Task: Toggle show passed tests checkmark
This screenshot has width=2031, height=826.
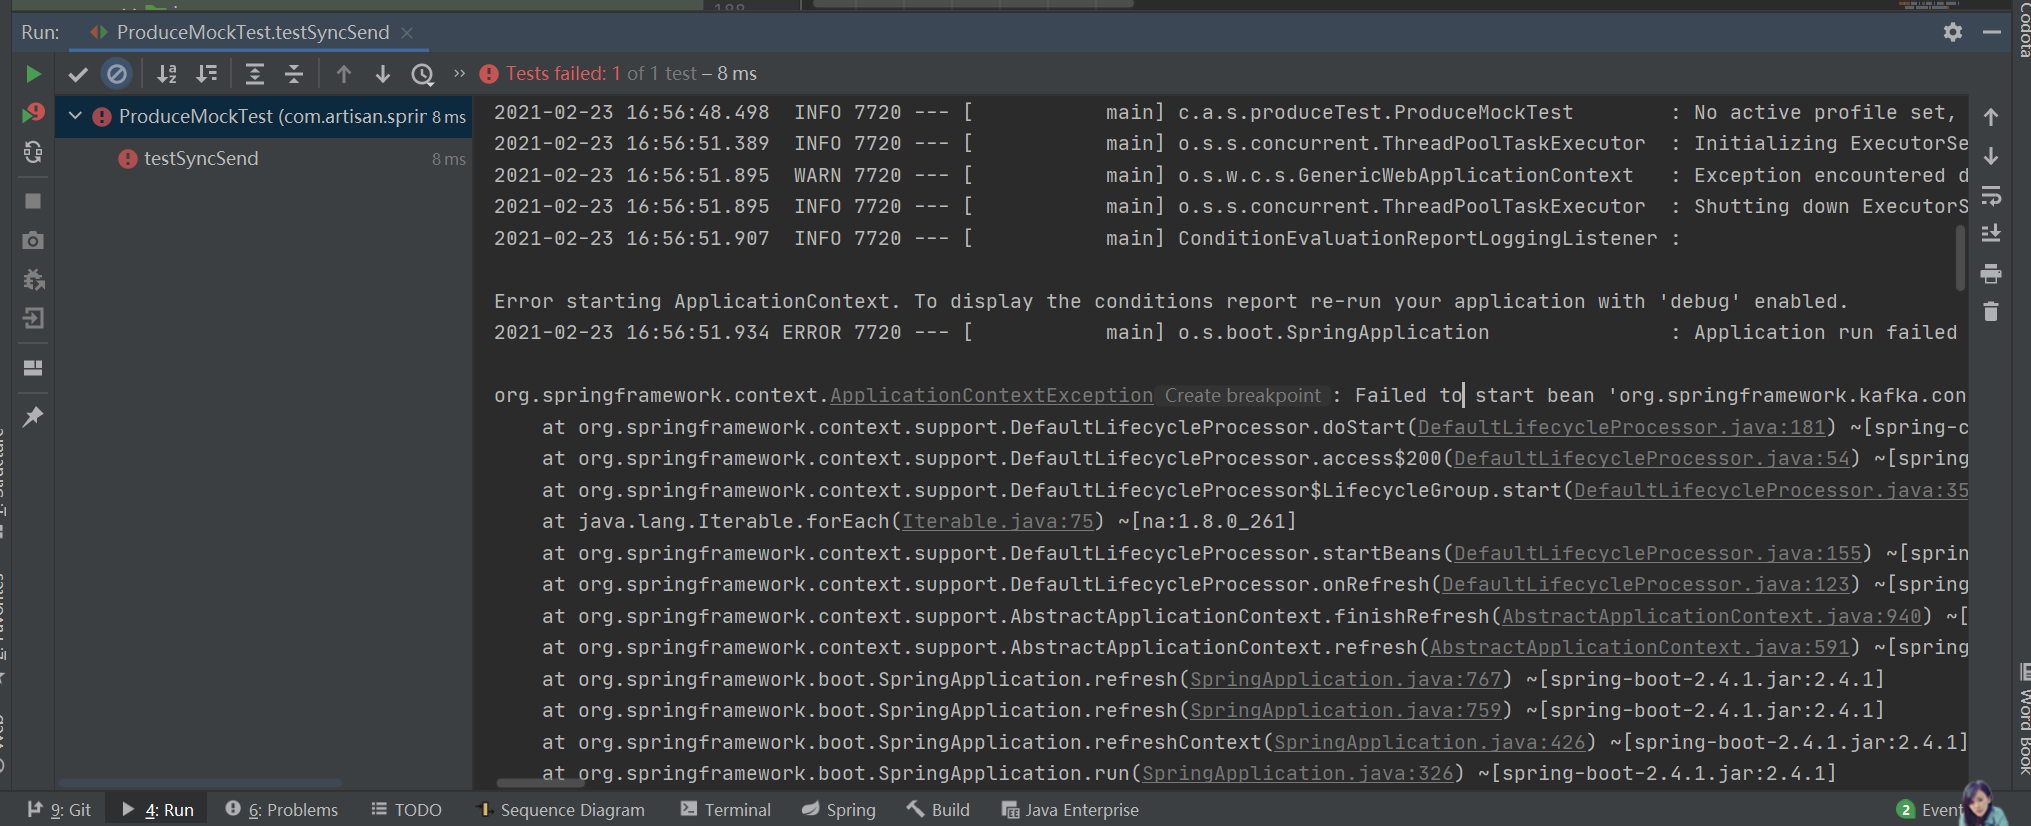Action: 78,74
